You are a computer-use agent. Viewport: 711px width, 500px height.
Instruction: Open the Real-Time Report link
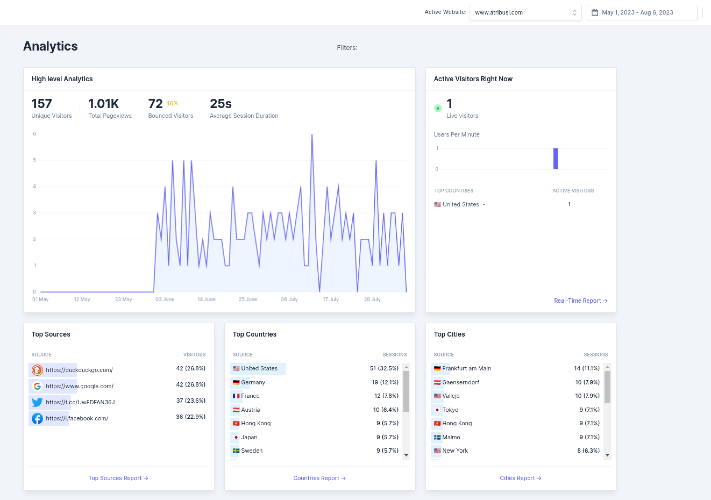[580, 301]
